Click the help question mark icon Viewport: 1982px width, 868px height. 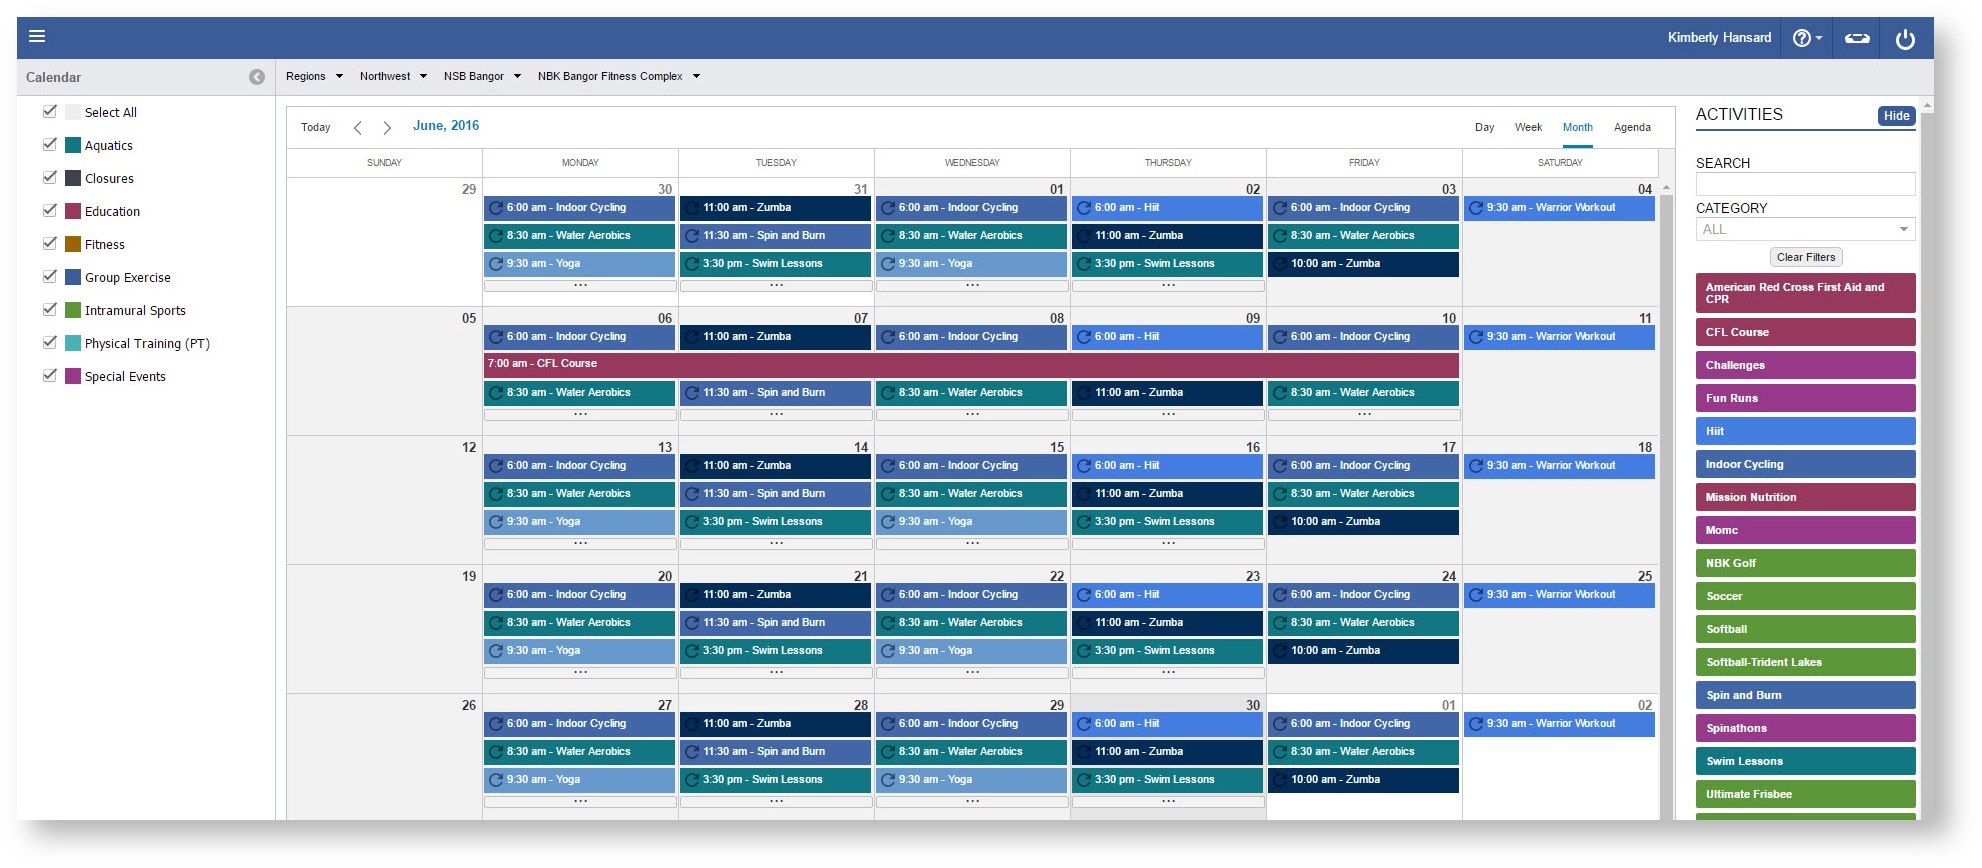pyautogui.click(x=1801, y=38)
